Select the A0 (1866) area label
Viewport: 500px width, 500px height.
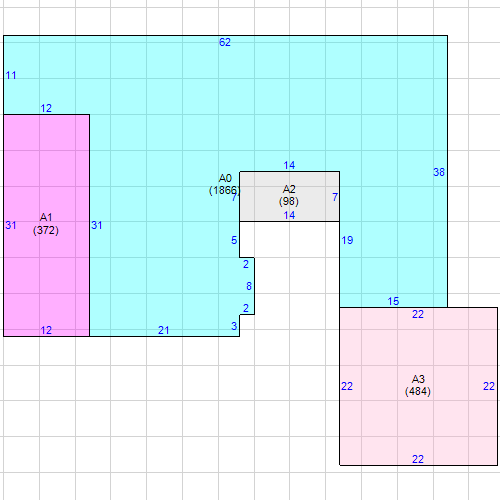click(x=224, y=184)
